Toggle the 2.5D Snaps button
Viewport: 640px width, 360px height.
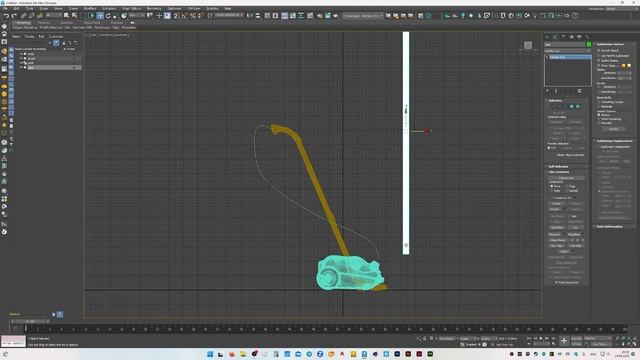click(176, 16)
